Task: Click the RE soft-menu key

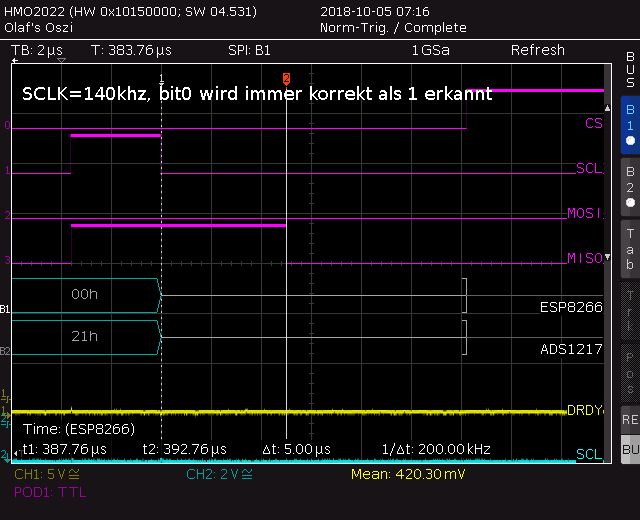Action: pyautogui.click(x=630, y=420)
